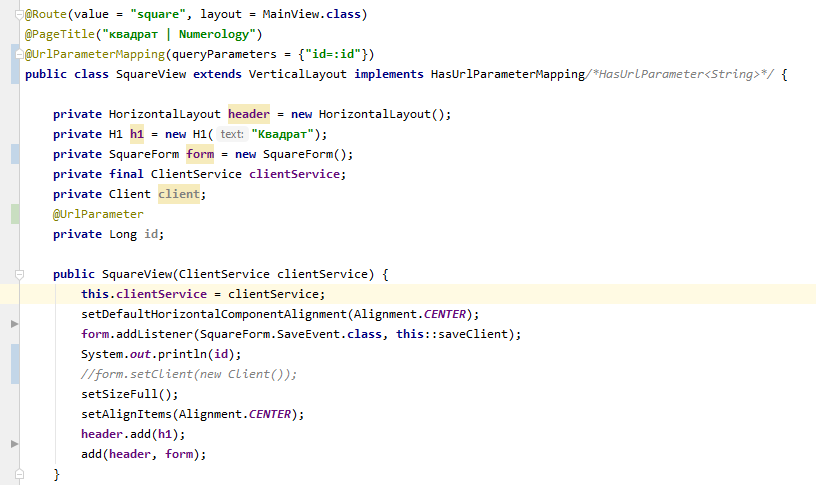Click the fold end marker at the constructor's closing brace
Screen dimensions: 816x485
[x=20, y=474]
